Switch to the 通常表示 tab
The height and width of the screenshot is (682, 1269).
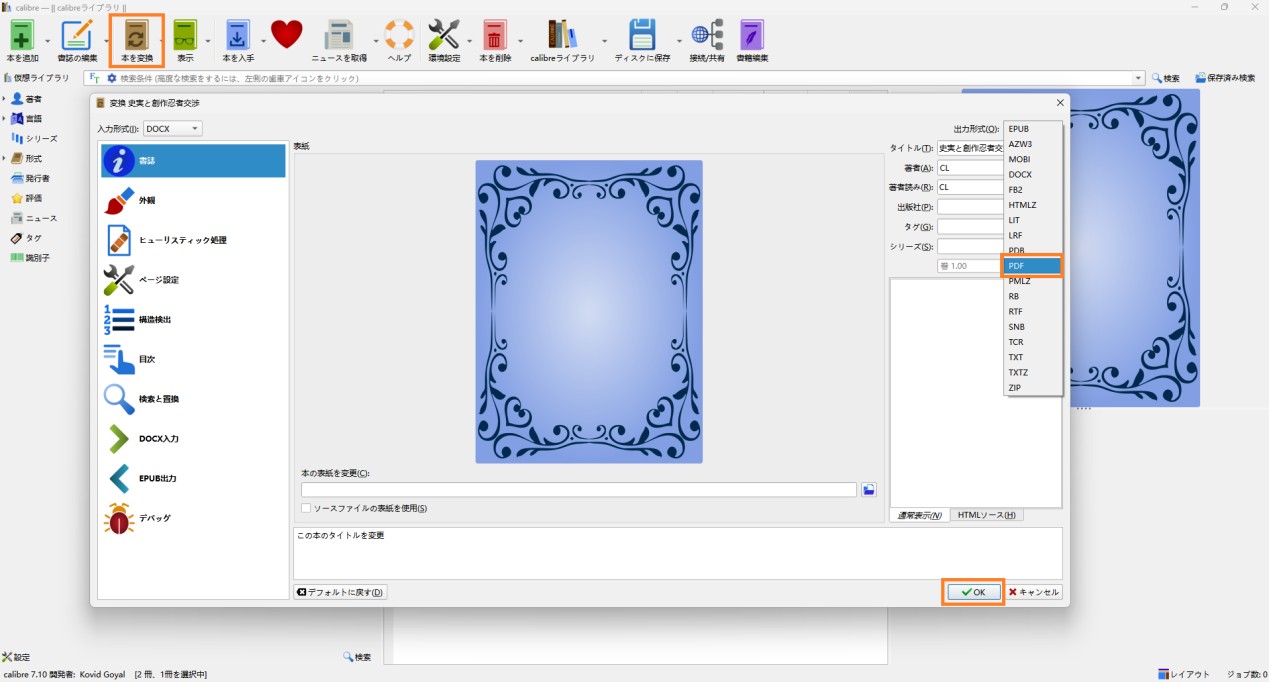pyautogui.click(x=919, y=515)
